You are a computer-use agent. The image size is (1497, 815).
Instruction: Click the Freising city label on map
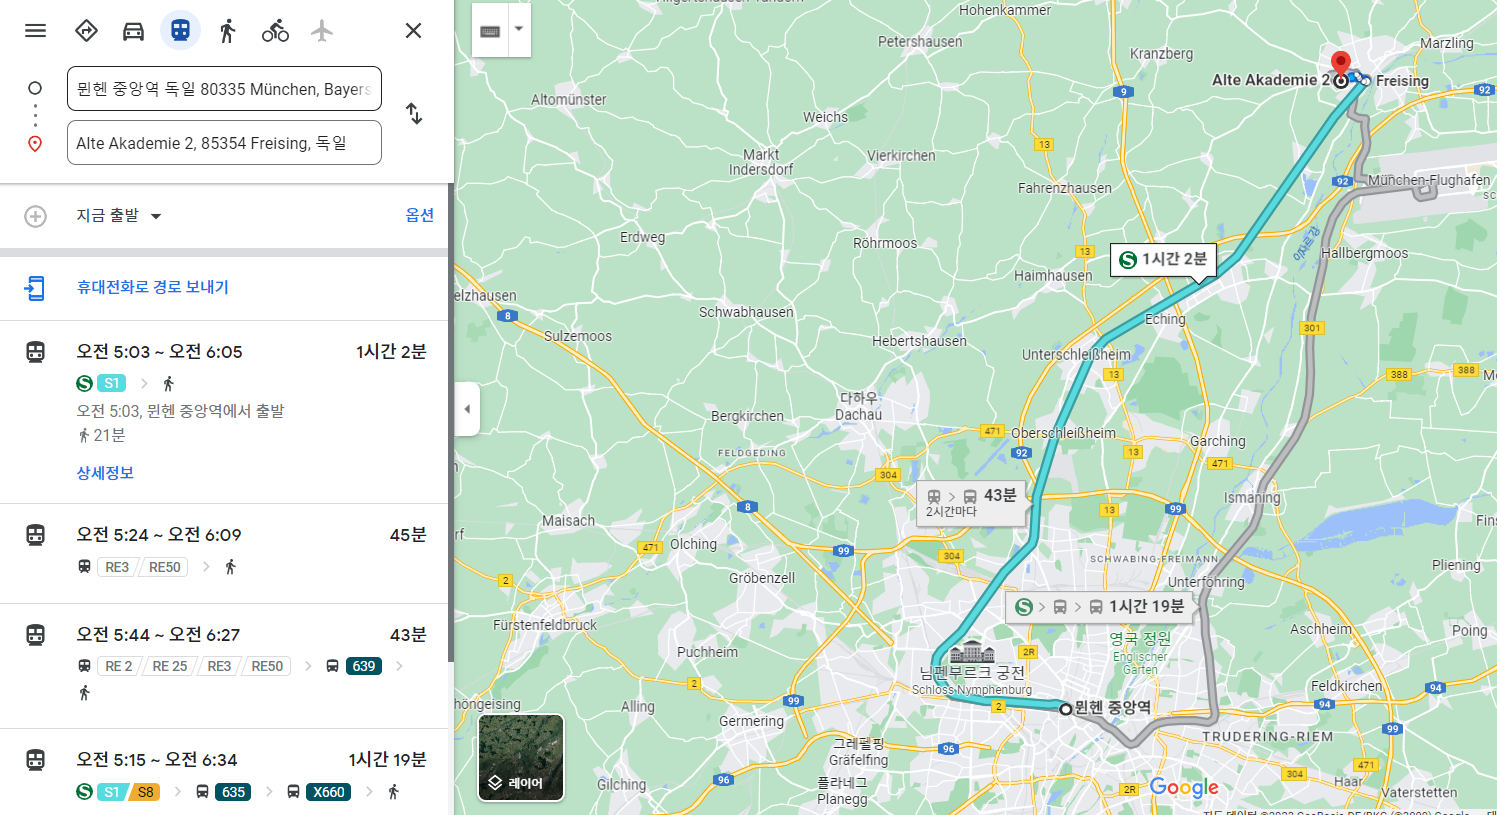click(1402, 81)
